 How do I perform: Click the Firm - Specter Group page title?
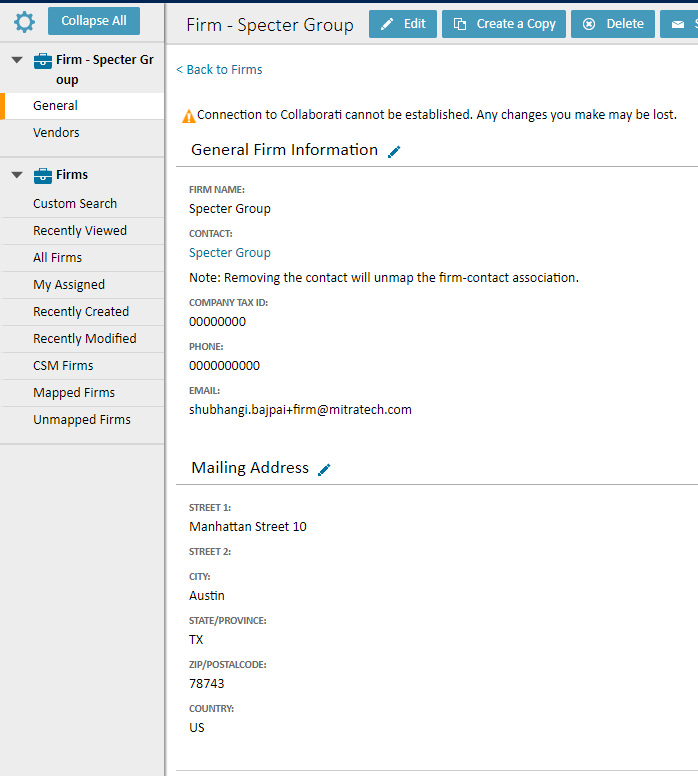270,25
